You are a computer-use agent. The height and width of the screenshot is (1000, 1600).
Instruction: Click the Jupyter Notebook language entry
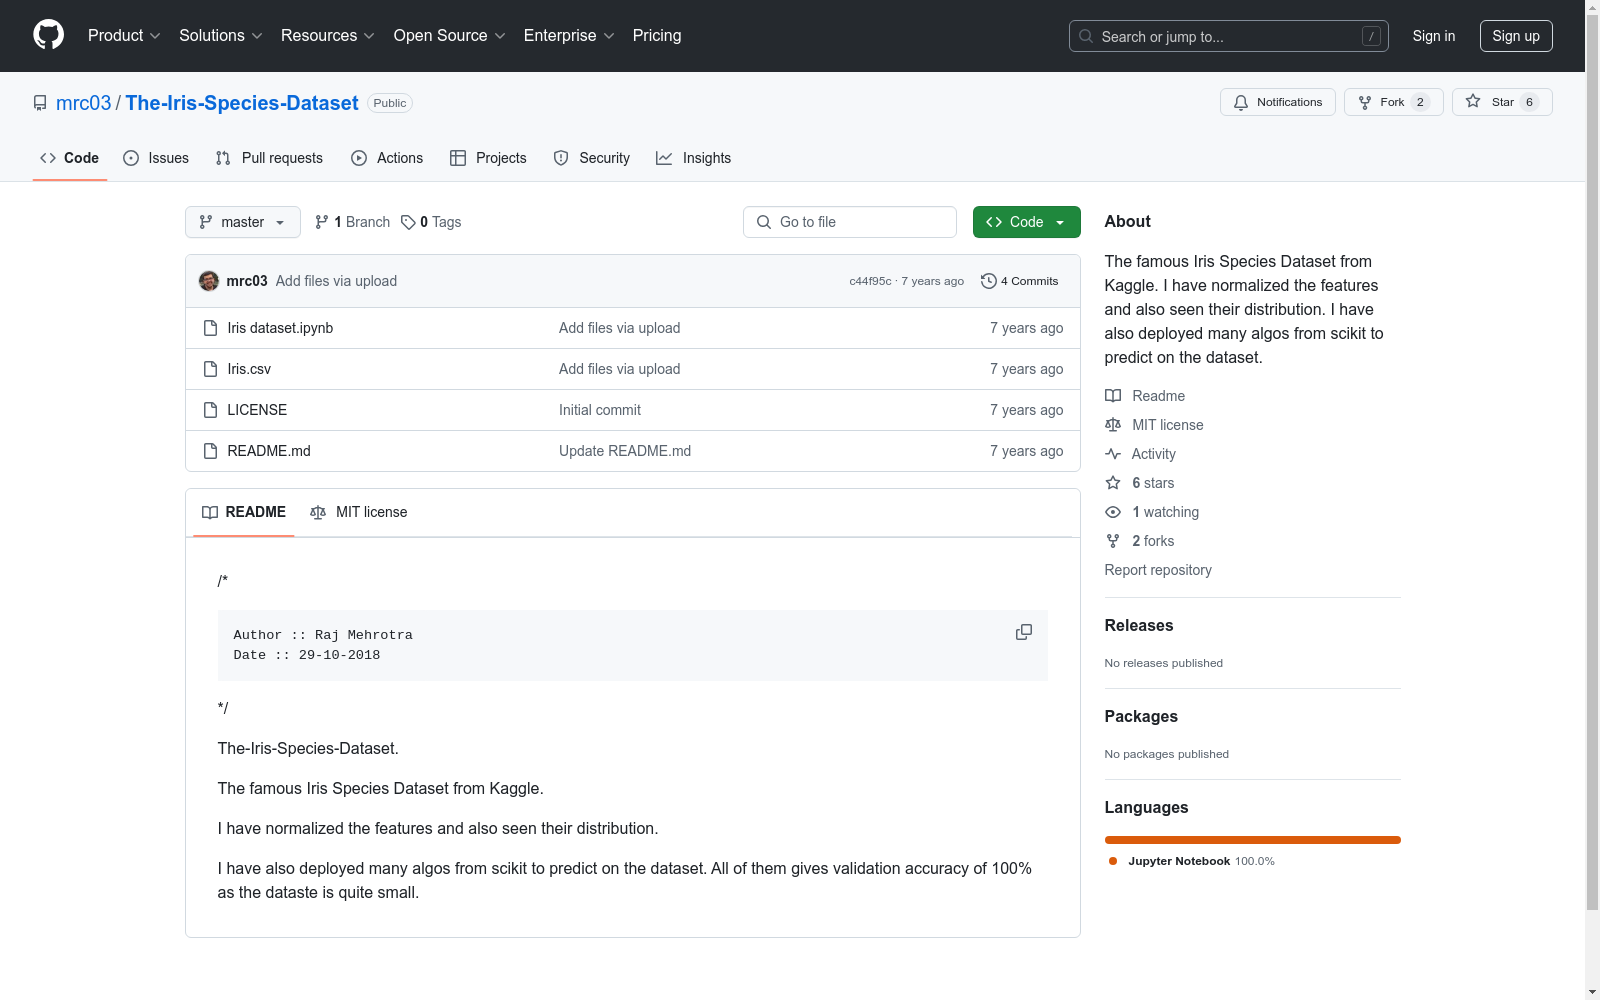1191,861
